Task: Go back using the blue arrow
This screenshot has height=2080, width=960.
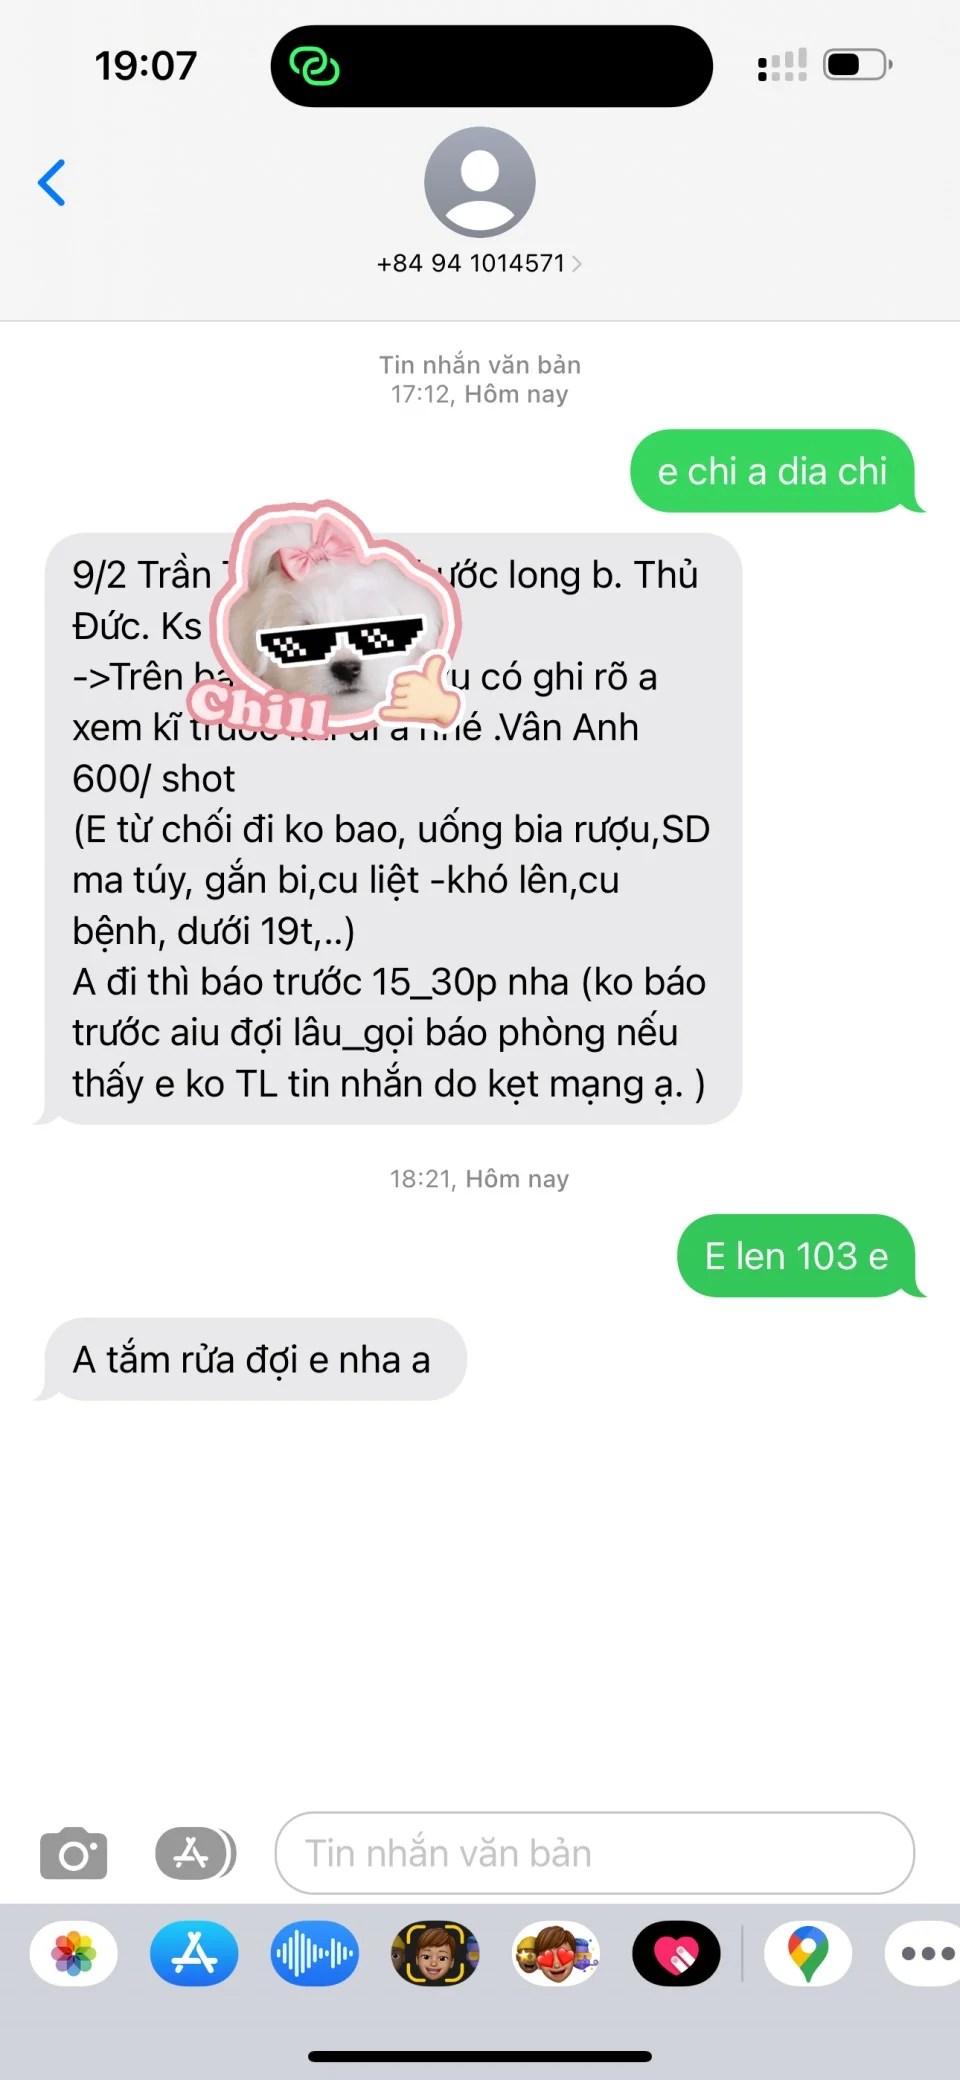Action: tap(52, 183)
